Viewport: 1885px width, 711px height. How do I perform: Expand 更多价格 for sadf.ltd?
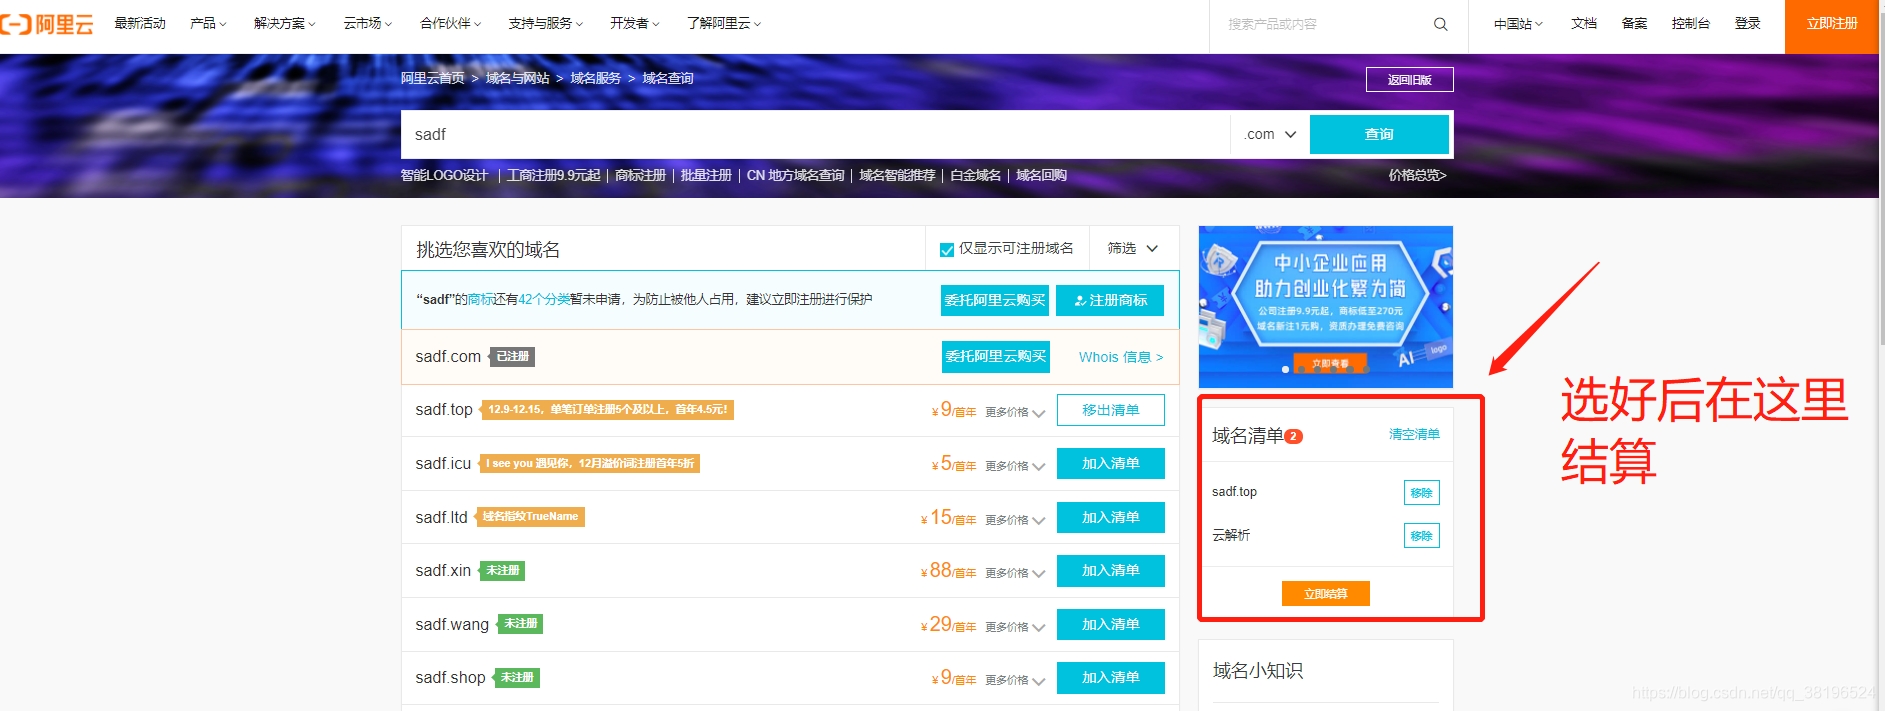tap(1014, 520)
